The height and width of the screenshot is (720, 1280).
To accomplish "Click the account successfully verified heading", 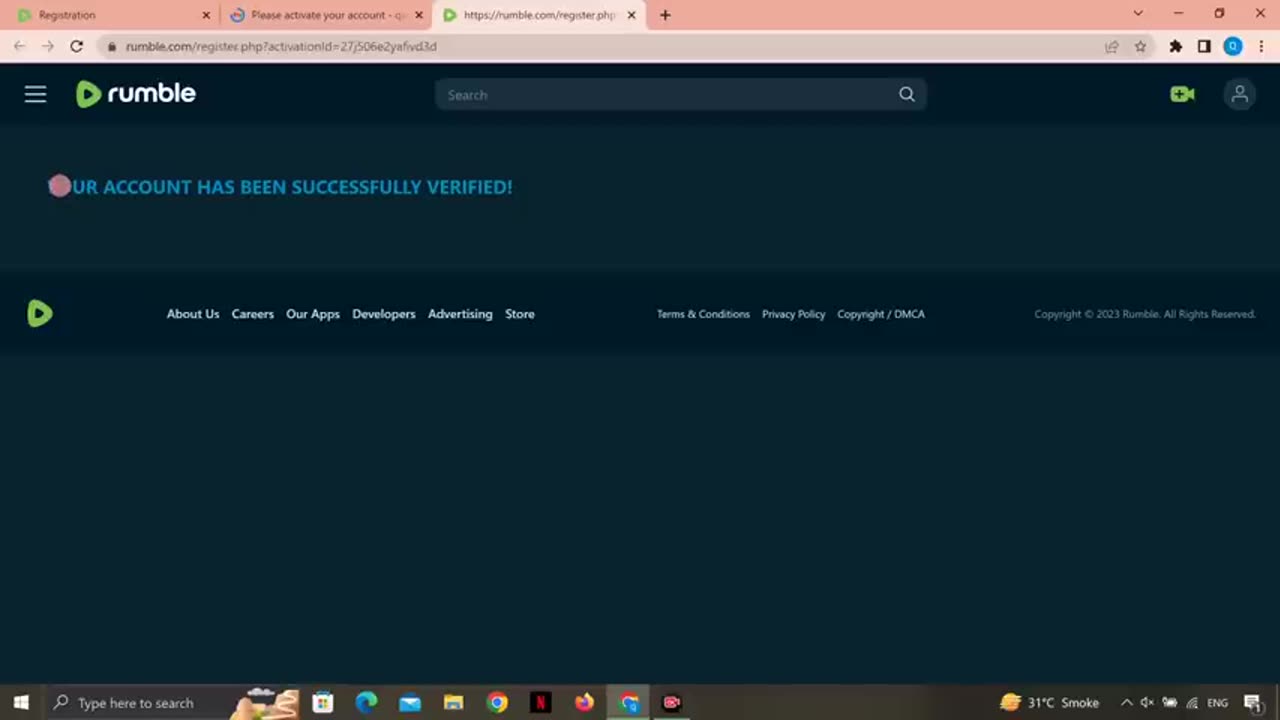I will (x=281, y=187).
